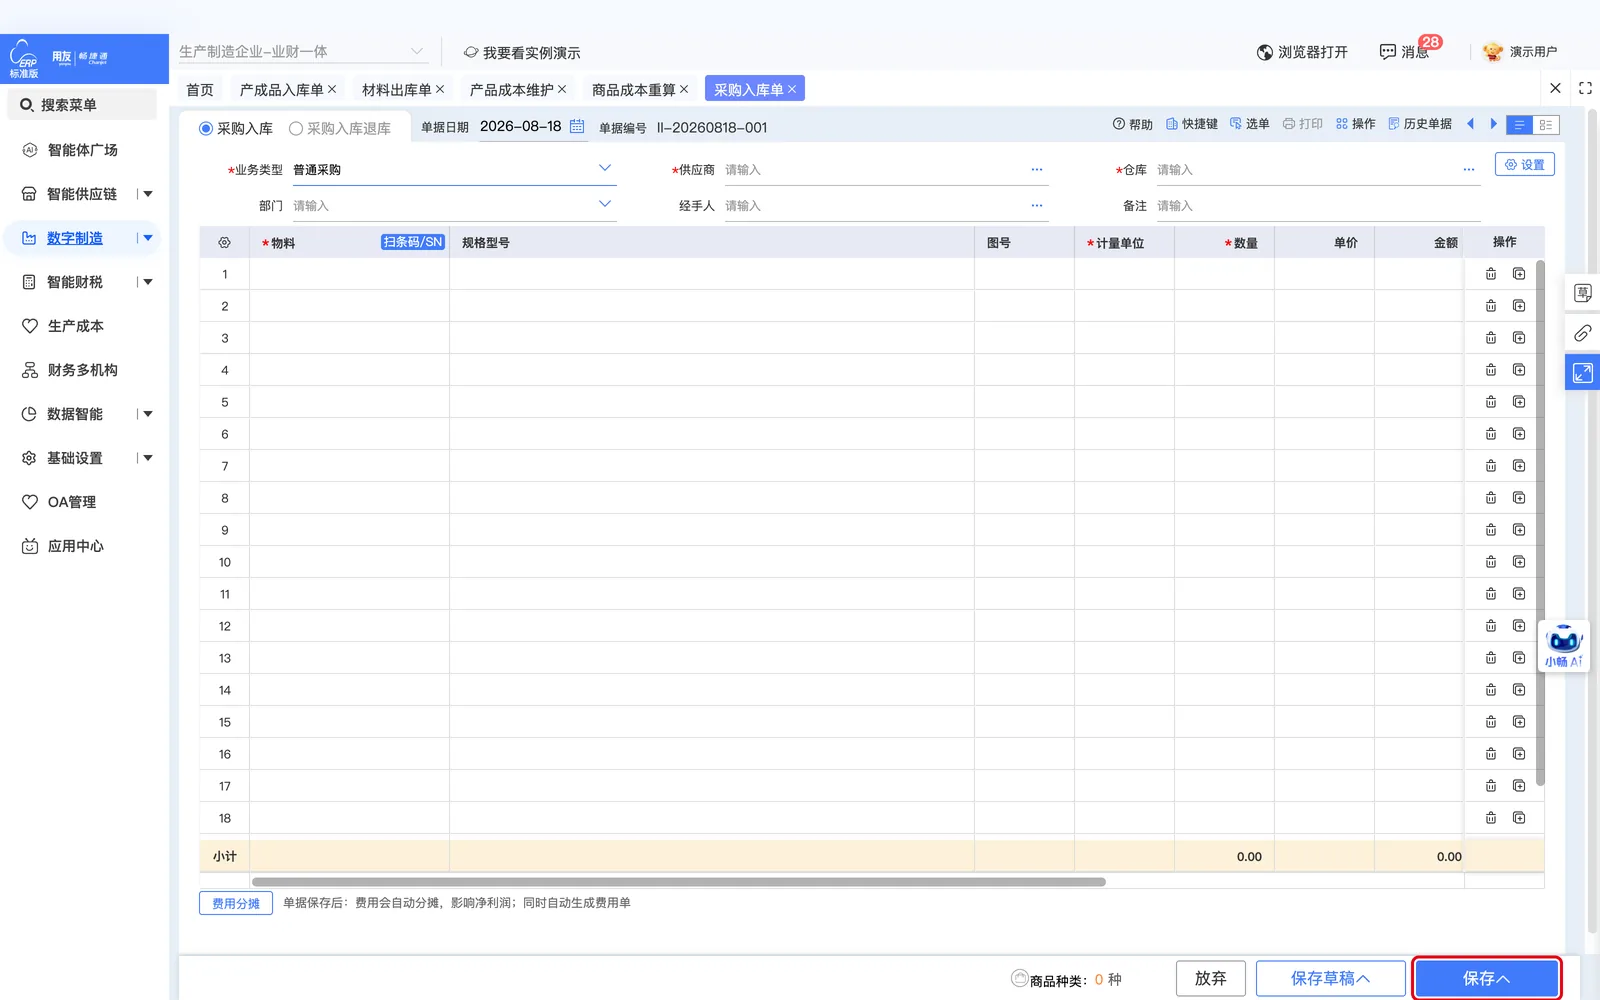
Task: Click 选单 in the toolbar
Action: (x=1250, y=124)
